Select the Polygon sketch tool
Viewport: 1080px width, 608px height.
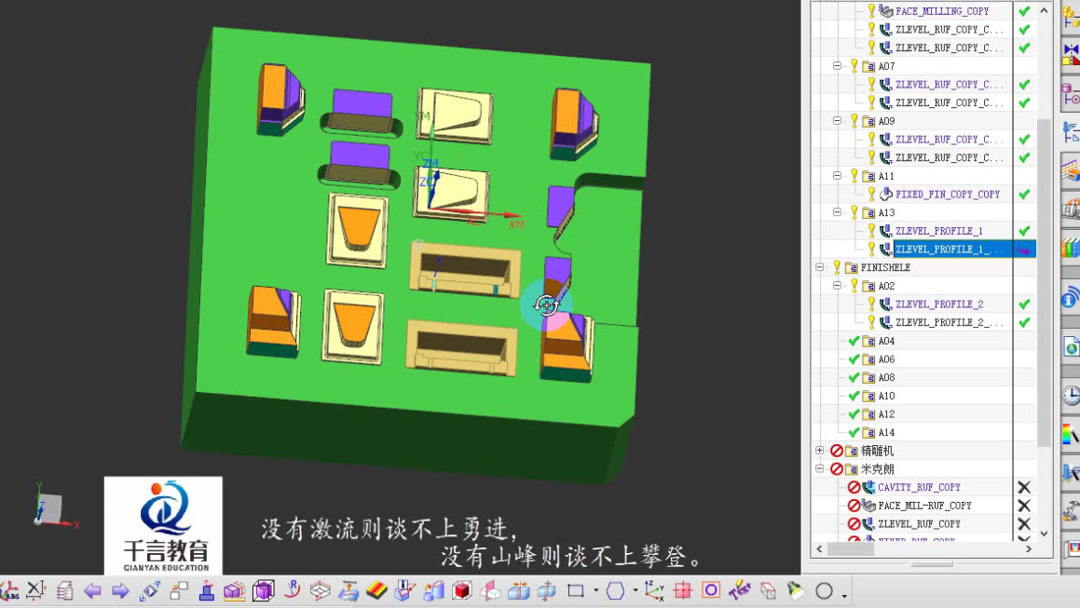coord(615,591)
